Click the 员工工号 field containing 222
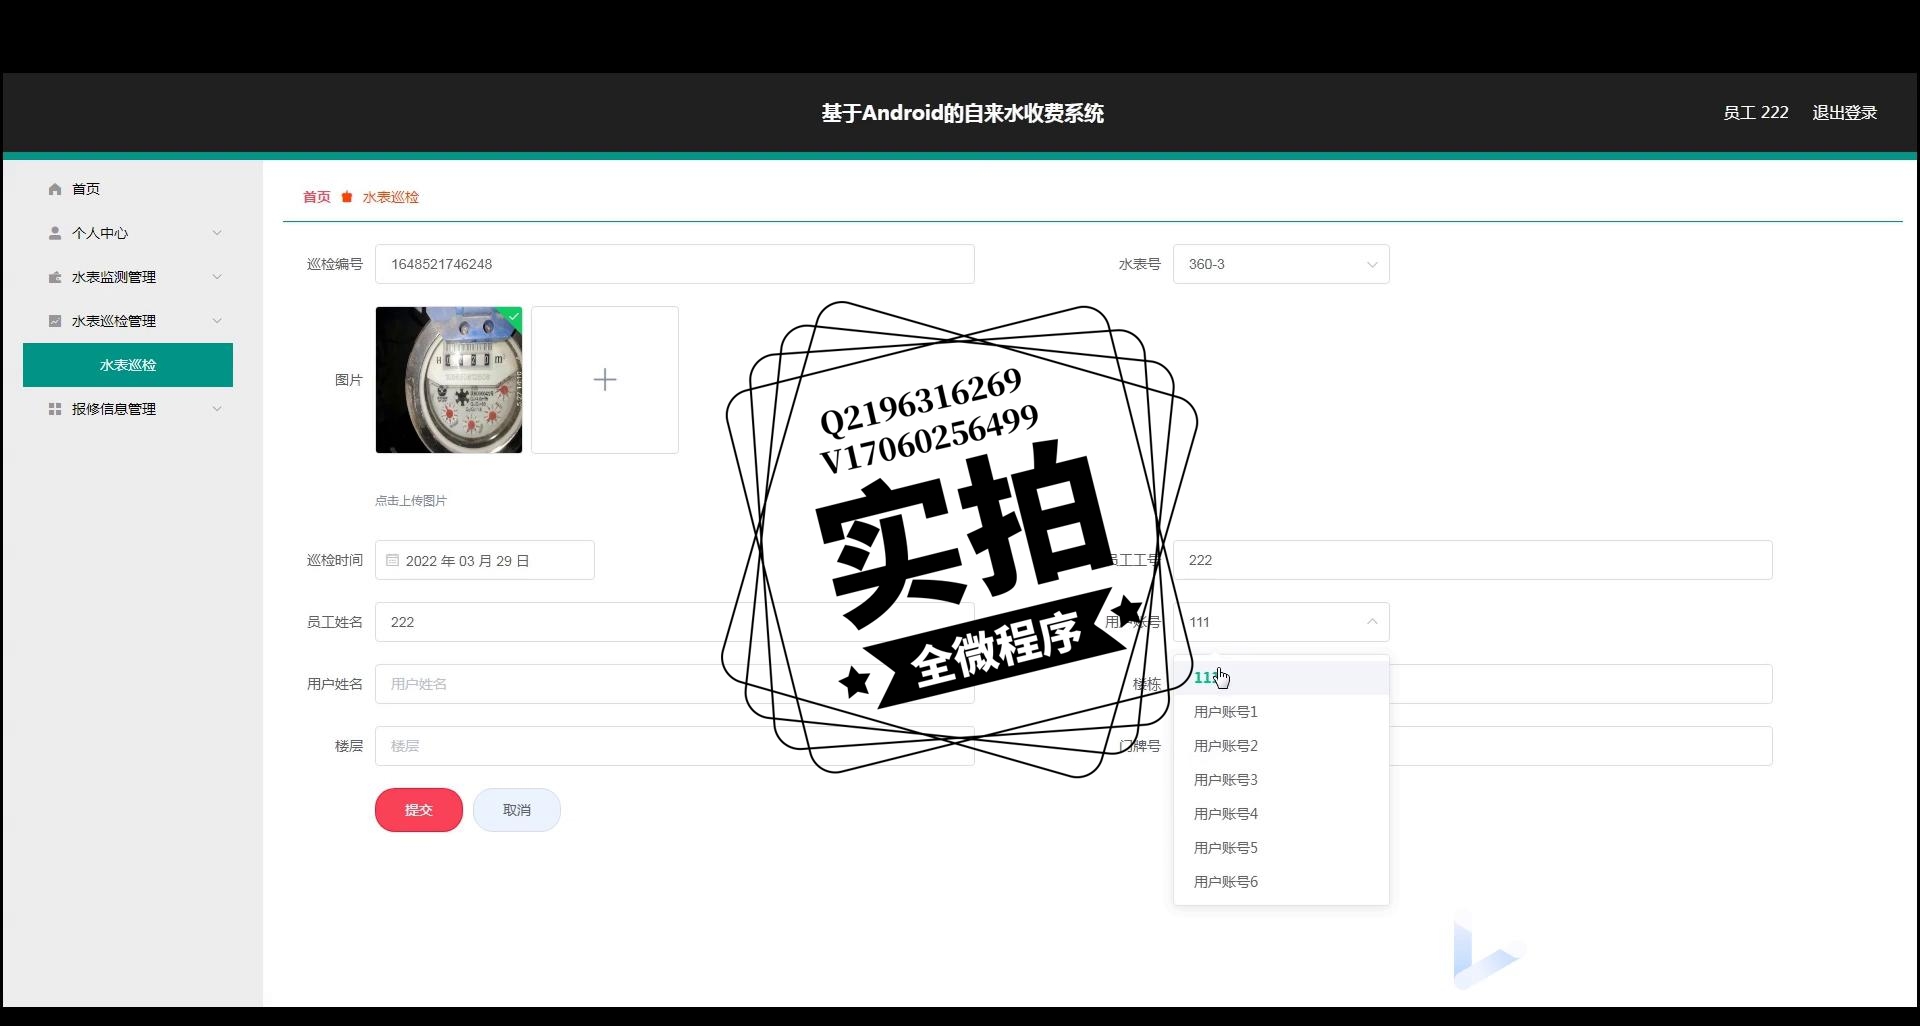The image size is (1920, 1026). click(x=1473, y=560)
